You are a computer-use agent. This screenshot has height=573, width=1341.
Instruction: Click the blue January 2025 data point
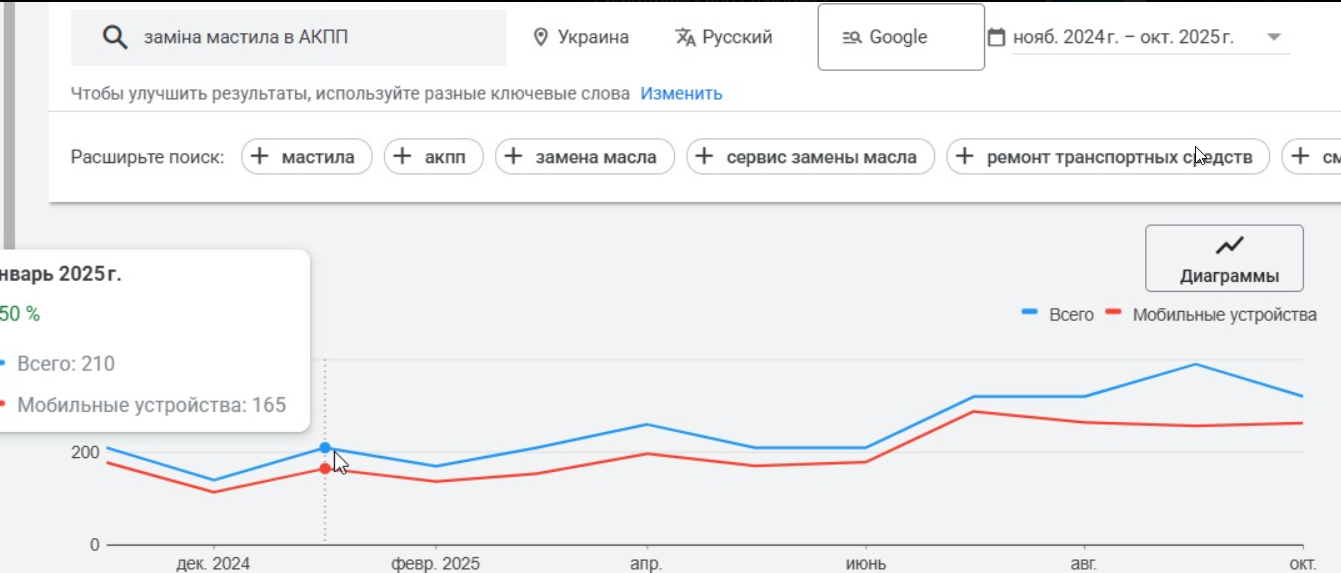click(x=325, y=448)
